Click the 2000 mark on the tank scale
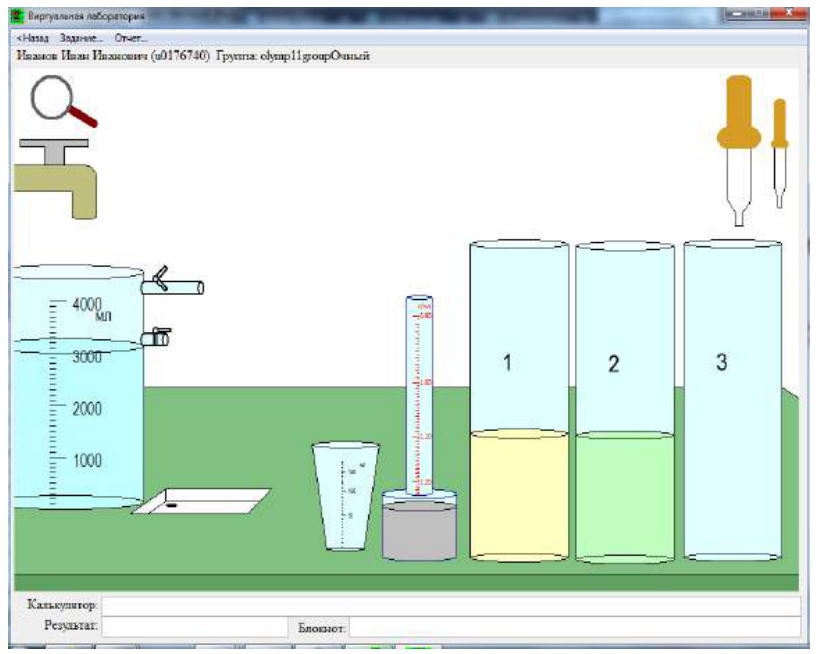 point(87,408)
